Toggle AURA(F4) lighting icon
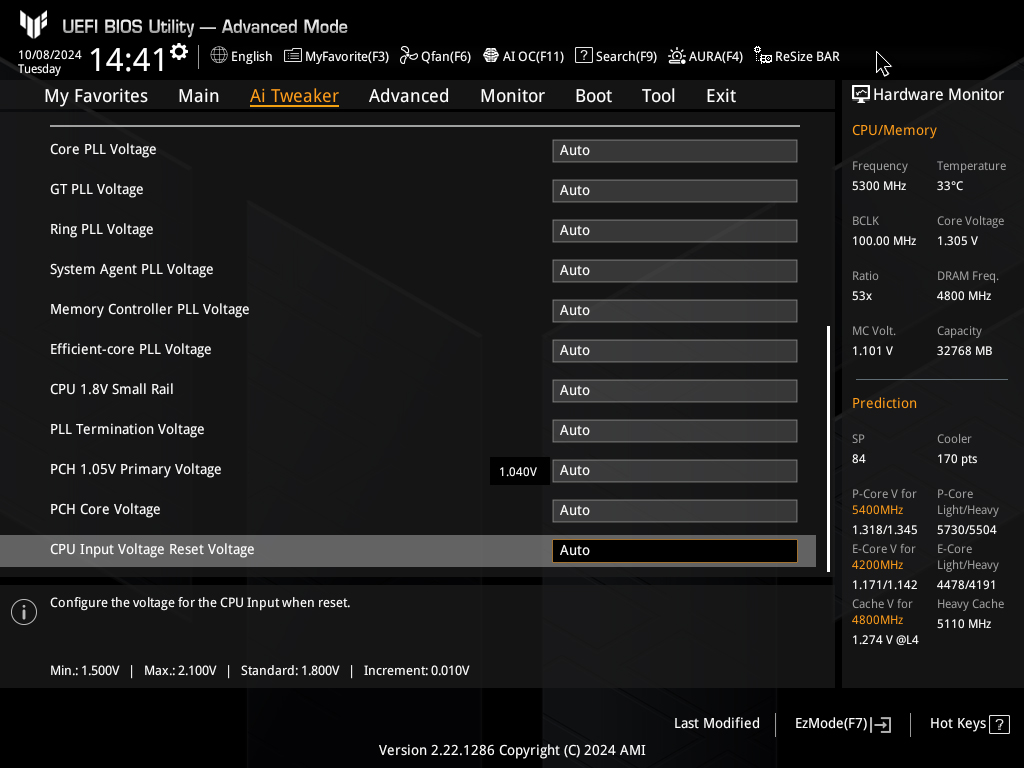 (677, 56)
